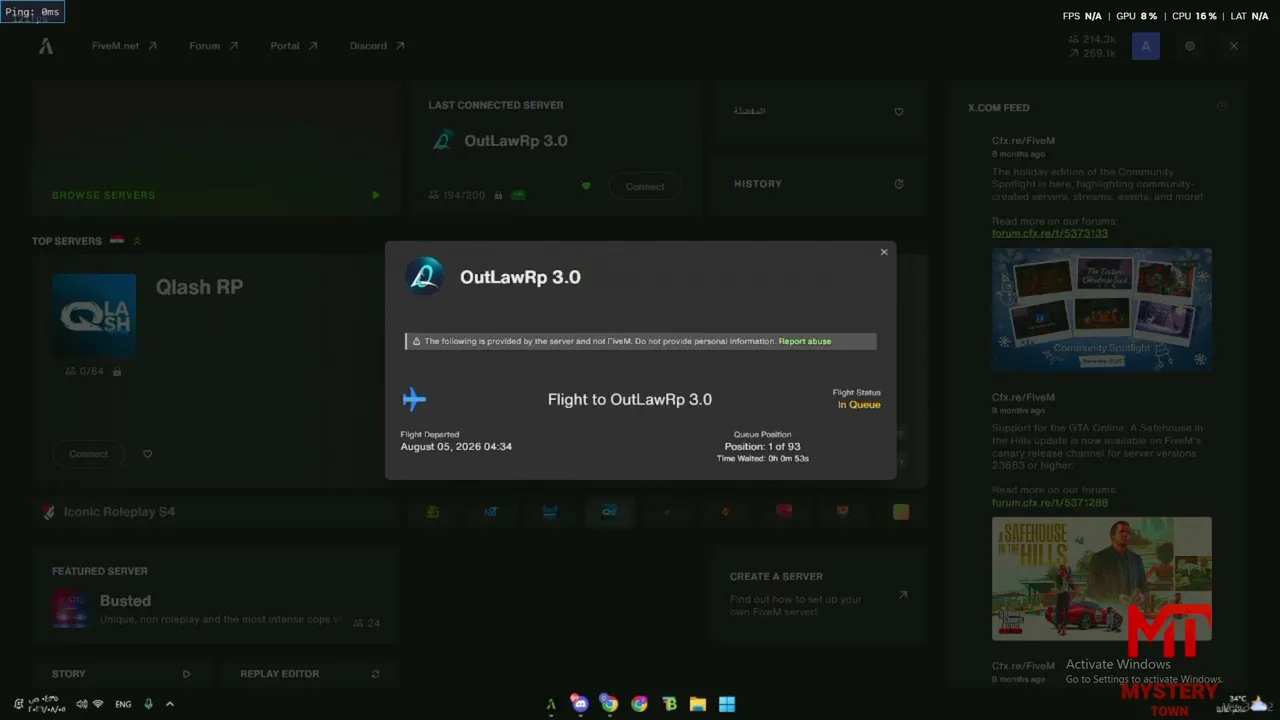Screen dimensions: 1280x720
Task: Close the OutLawRp 3.0 queue dialog
Action: (x=884, y=252)
